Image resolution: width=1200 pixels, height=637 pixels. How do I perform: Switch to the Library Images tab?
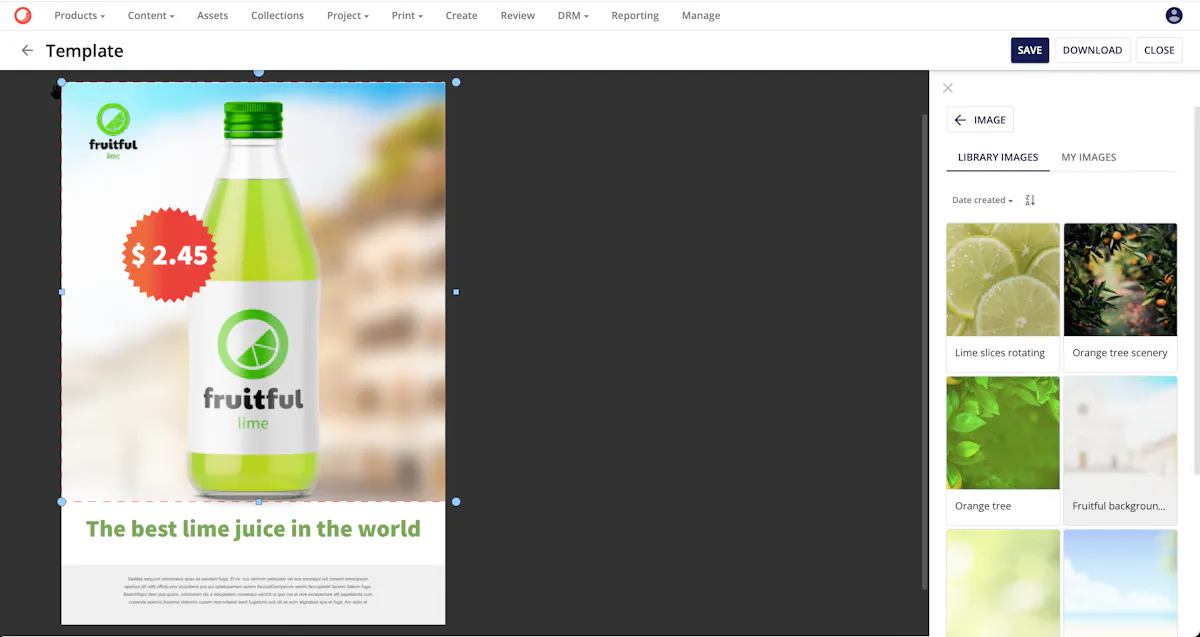998,157
